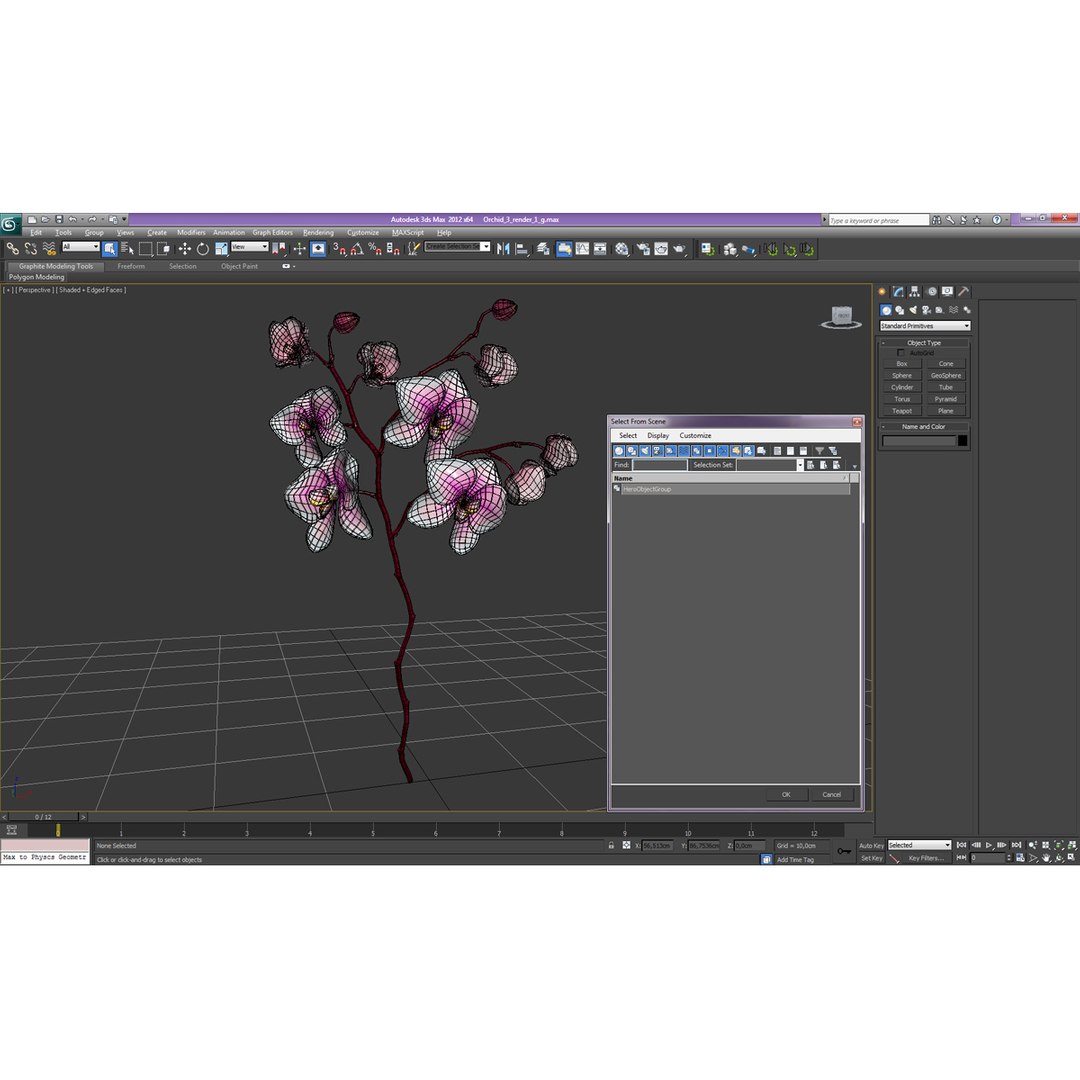The image size is (1080, 1080).
Task: Open the Utilities hammer panel tab
Action: [964, 291]
